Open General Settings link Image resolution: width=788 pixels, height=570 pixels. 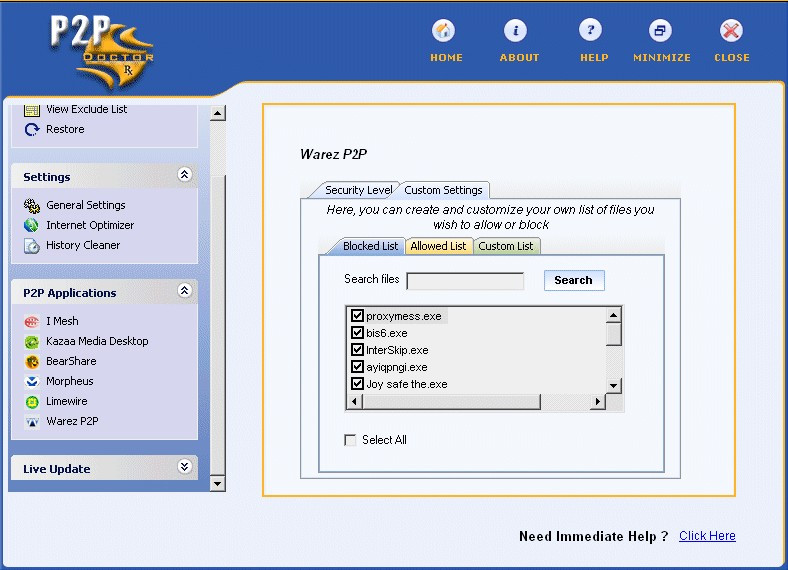click(86, 205)
